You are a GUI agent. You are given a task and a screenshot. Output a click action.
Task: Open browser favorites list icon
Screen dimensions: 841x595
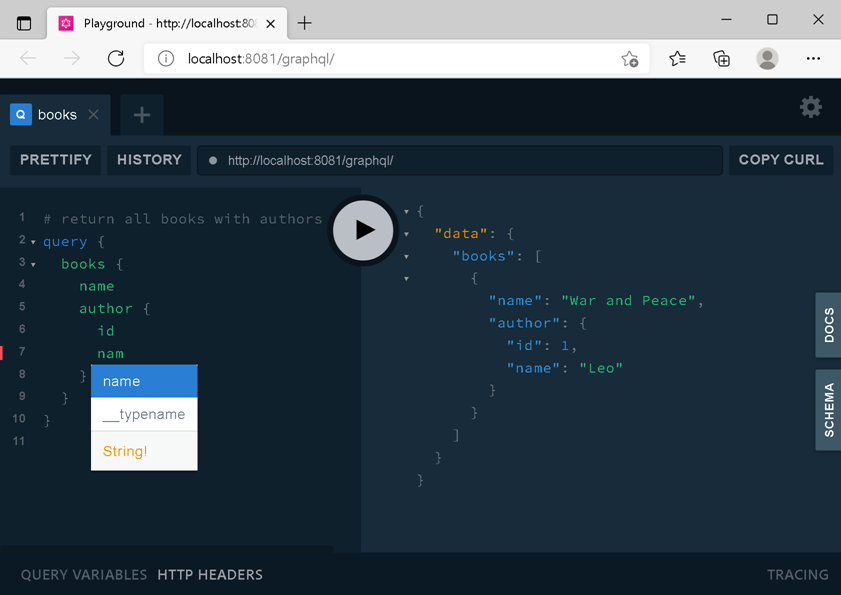(677, 58)
